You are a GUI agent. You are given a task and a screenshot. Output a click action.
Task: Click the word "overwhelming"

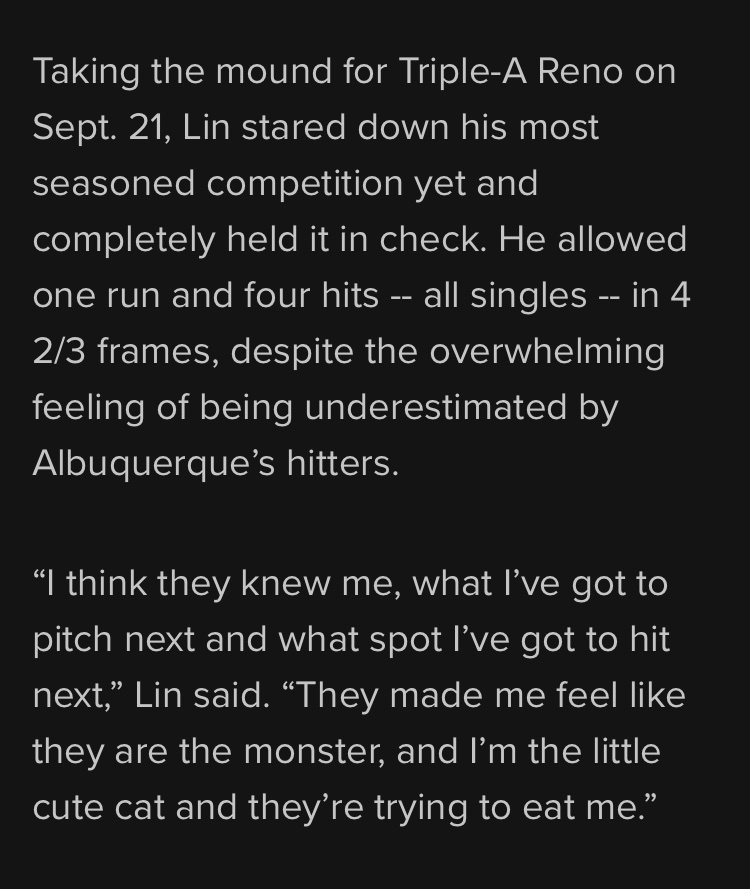547,352
